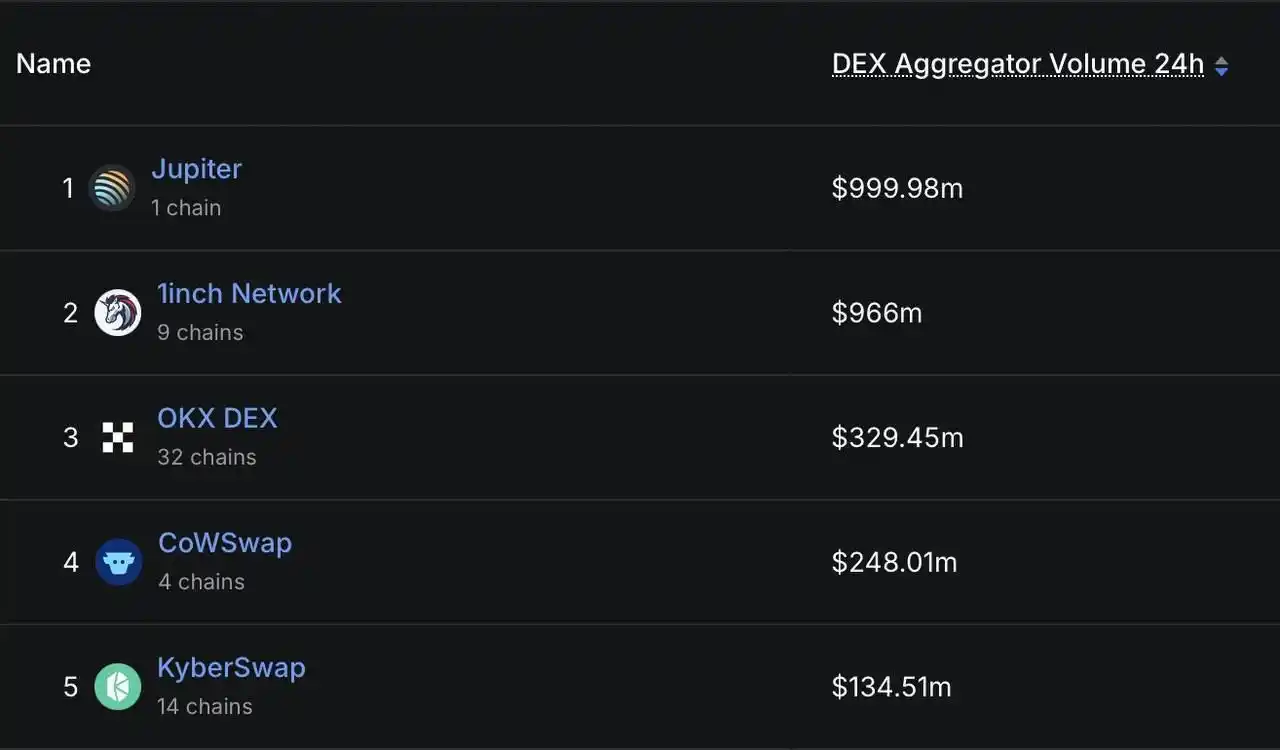Click the CoWSwap cow icon
1280x750 pixels.
point(119,562)
